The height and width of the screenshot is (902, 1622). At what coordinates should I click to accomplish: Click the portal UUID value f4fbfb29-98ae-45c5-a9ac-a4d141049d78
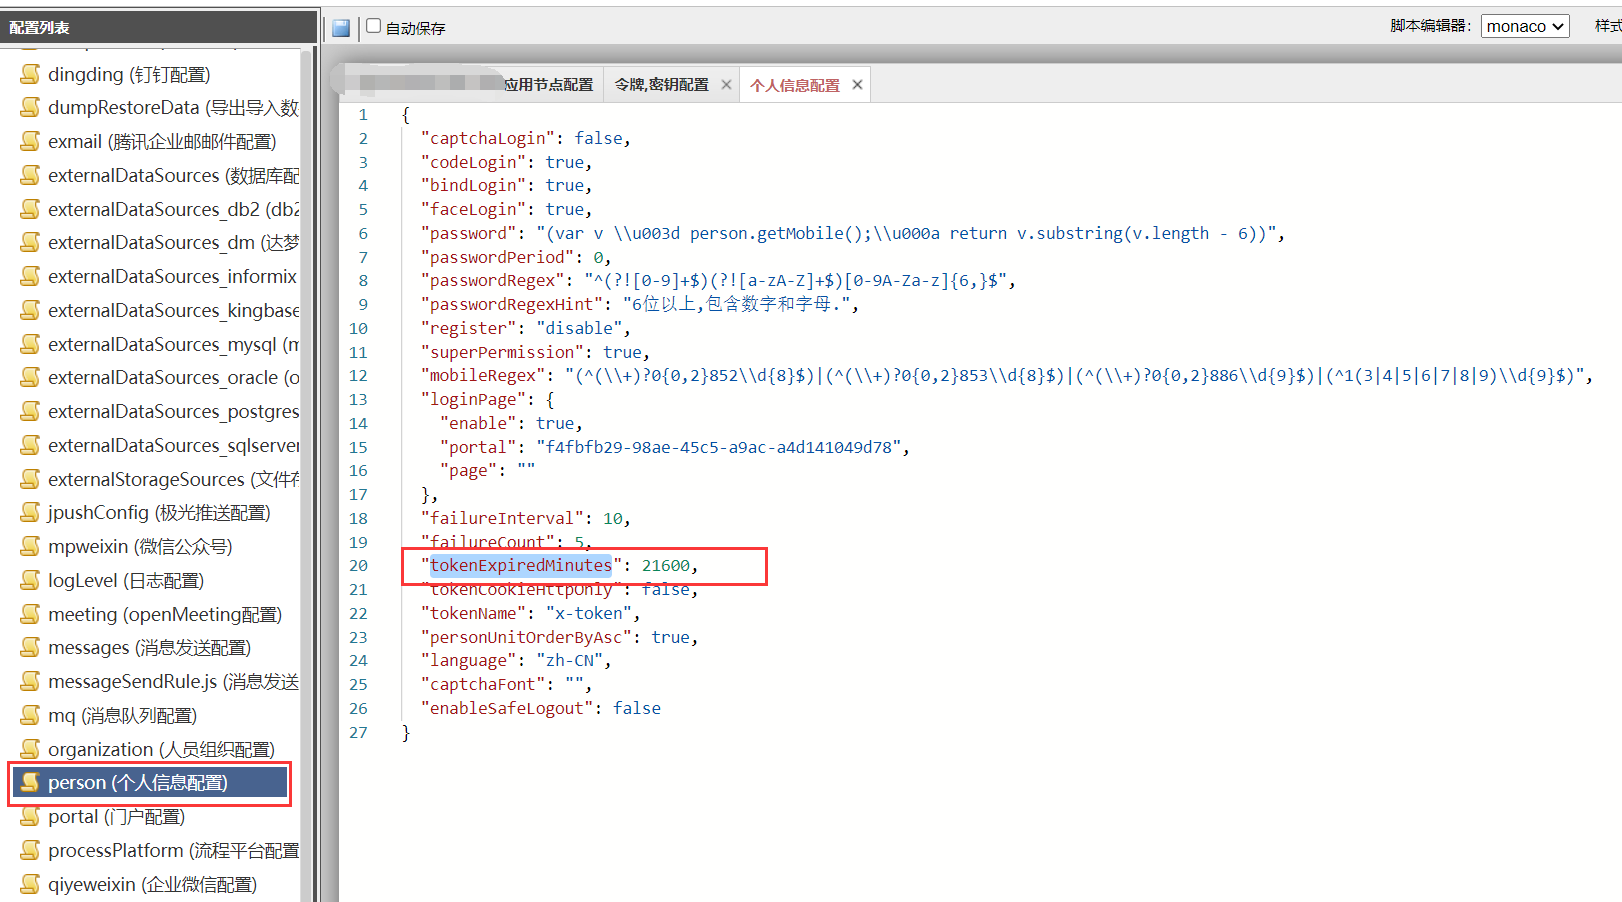(719, 447)
